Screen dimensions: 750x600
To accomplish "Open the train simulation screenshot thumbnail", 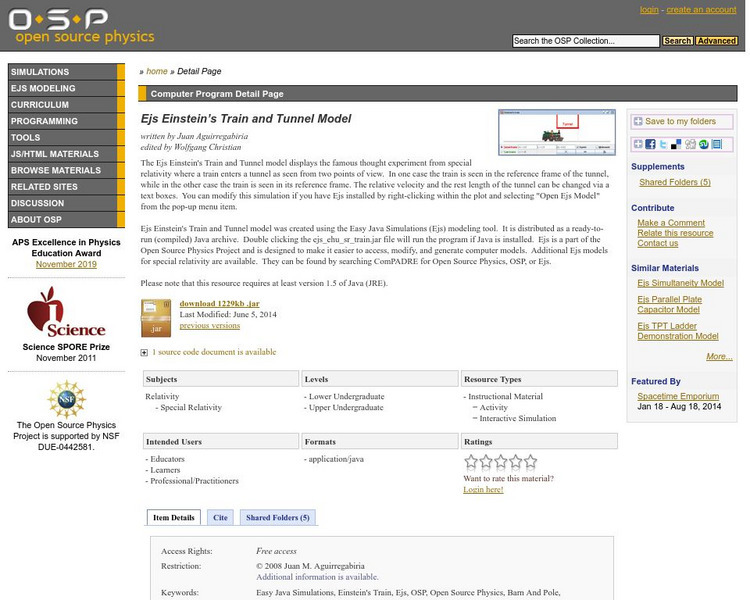I will click(x=557, y=132).
